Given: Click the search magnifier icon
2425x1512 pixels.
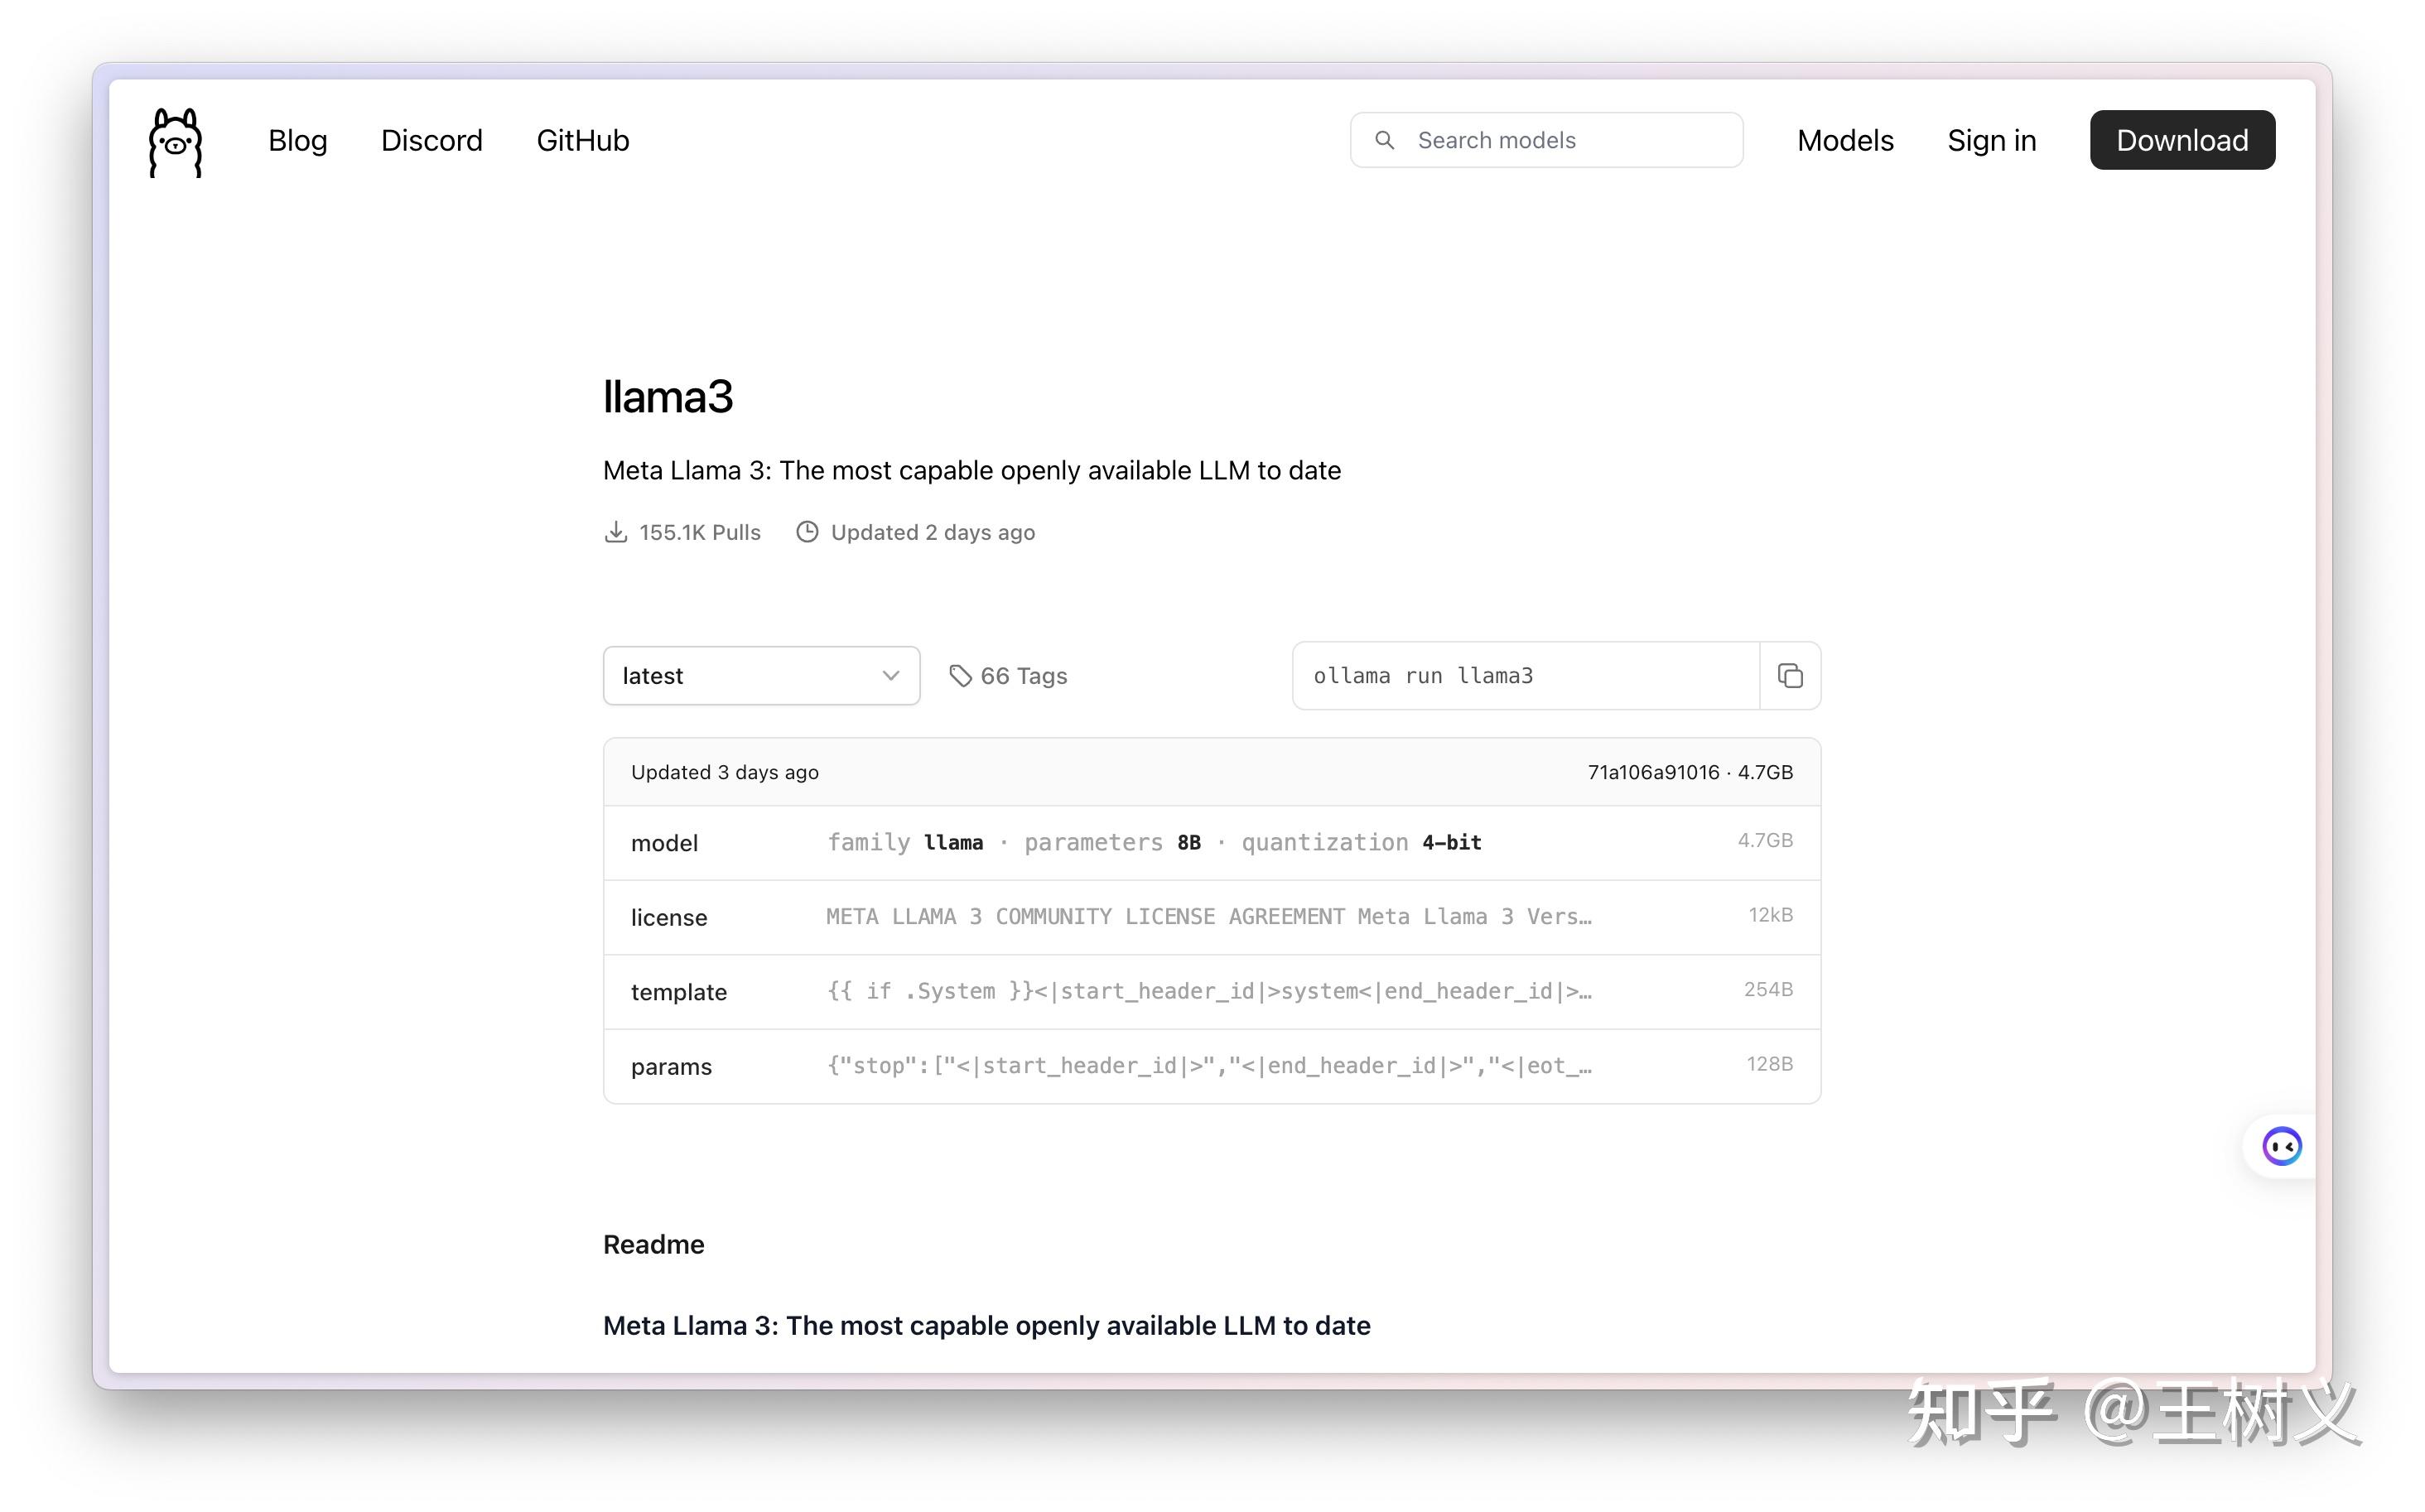Looking at the screenshot, I should coord(1384,140).
